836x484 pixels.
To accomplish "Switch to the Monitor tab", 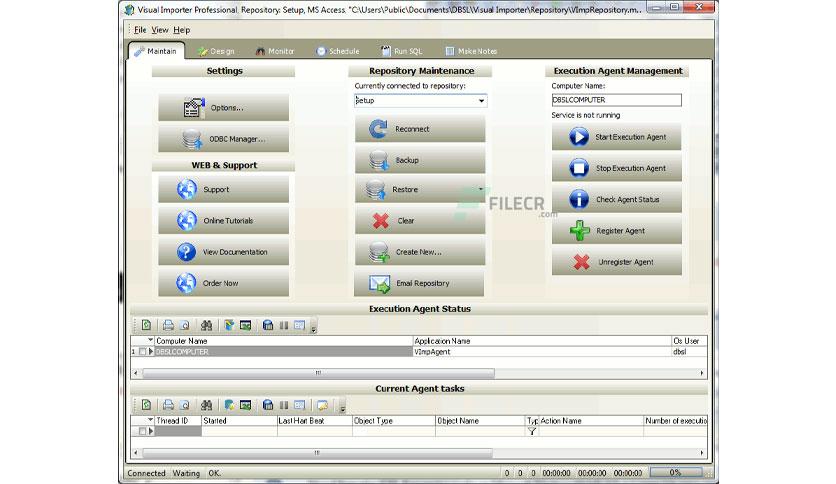I will click(275, 51).
